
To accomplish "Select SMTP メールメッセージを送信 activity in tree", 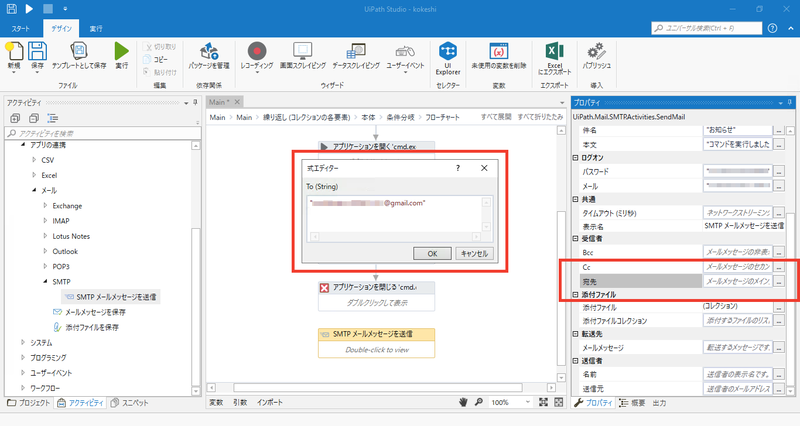I will [111, 297].
